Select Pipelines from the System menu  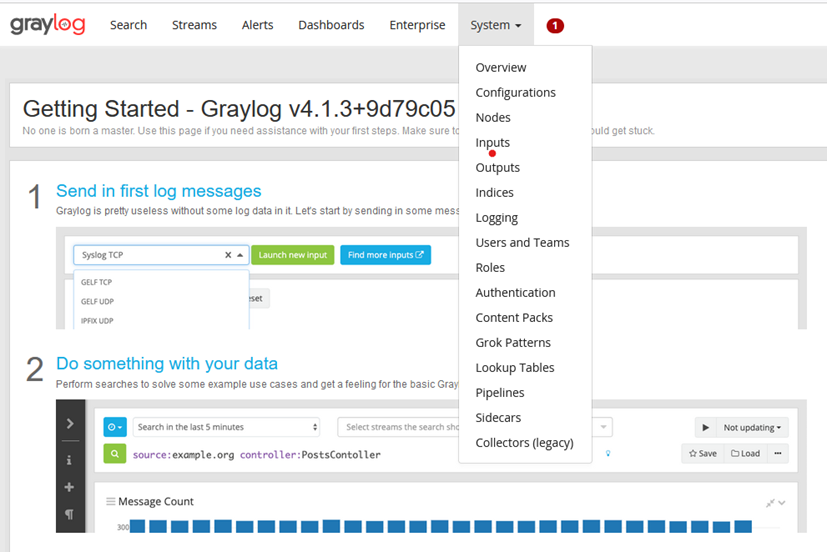click(499, 393)
